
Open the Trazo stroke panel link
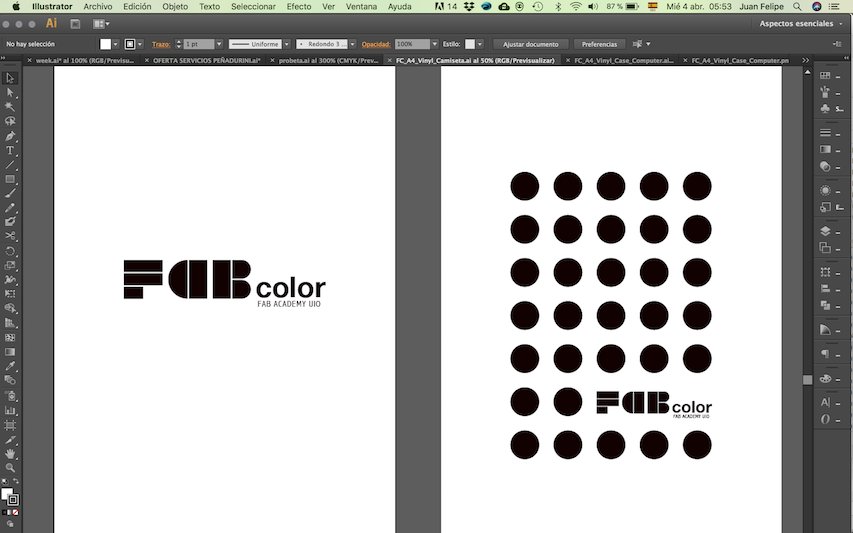[x=161, y=44]
